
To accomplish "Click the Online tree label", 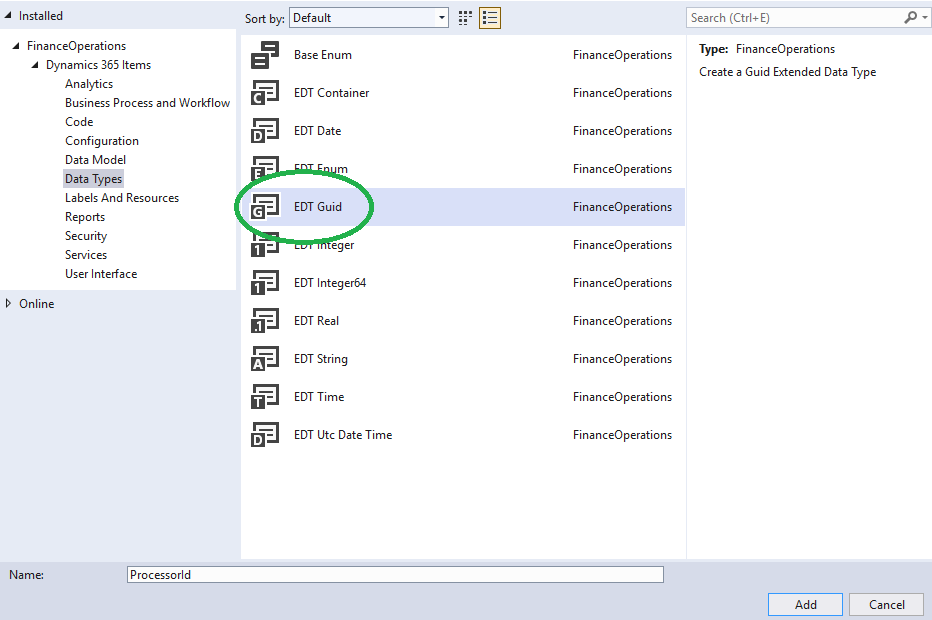I will [37, 304].
